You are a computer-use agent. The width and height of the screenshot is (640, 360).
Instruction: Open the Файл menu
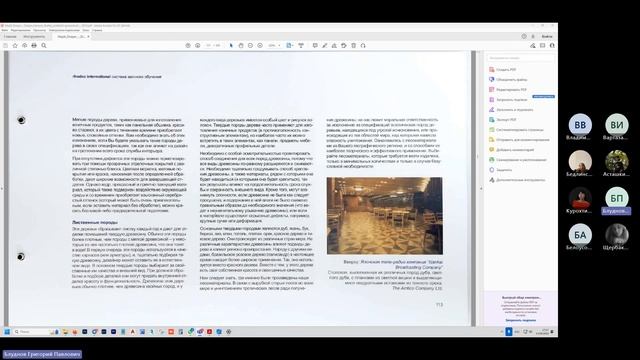(4, 30)
